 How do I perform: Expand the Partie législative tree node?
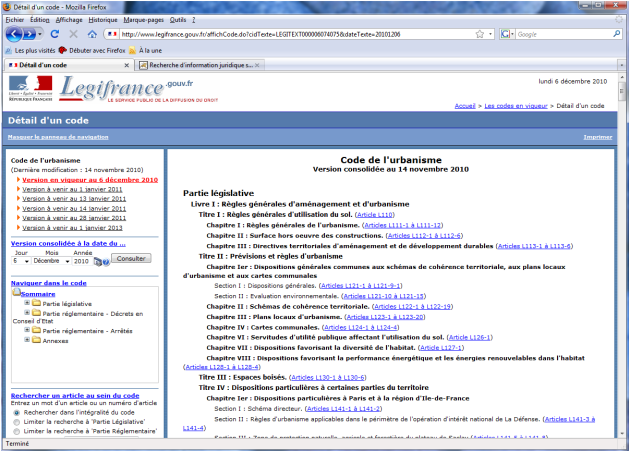(x=27, y=303)
